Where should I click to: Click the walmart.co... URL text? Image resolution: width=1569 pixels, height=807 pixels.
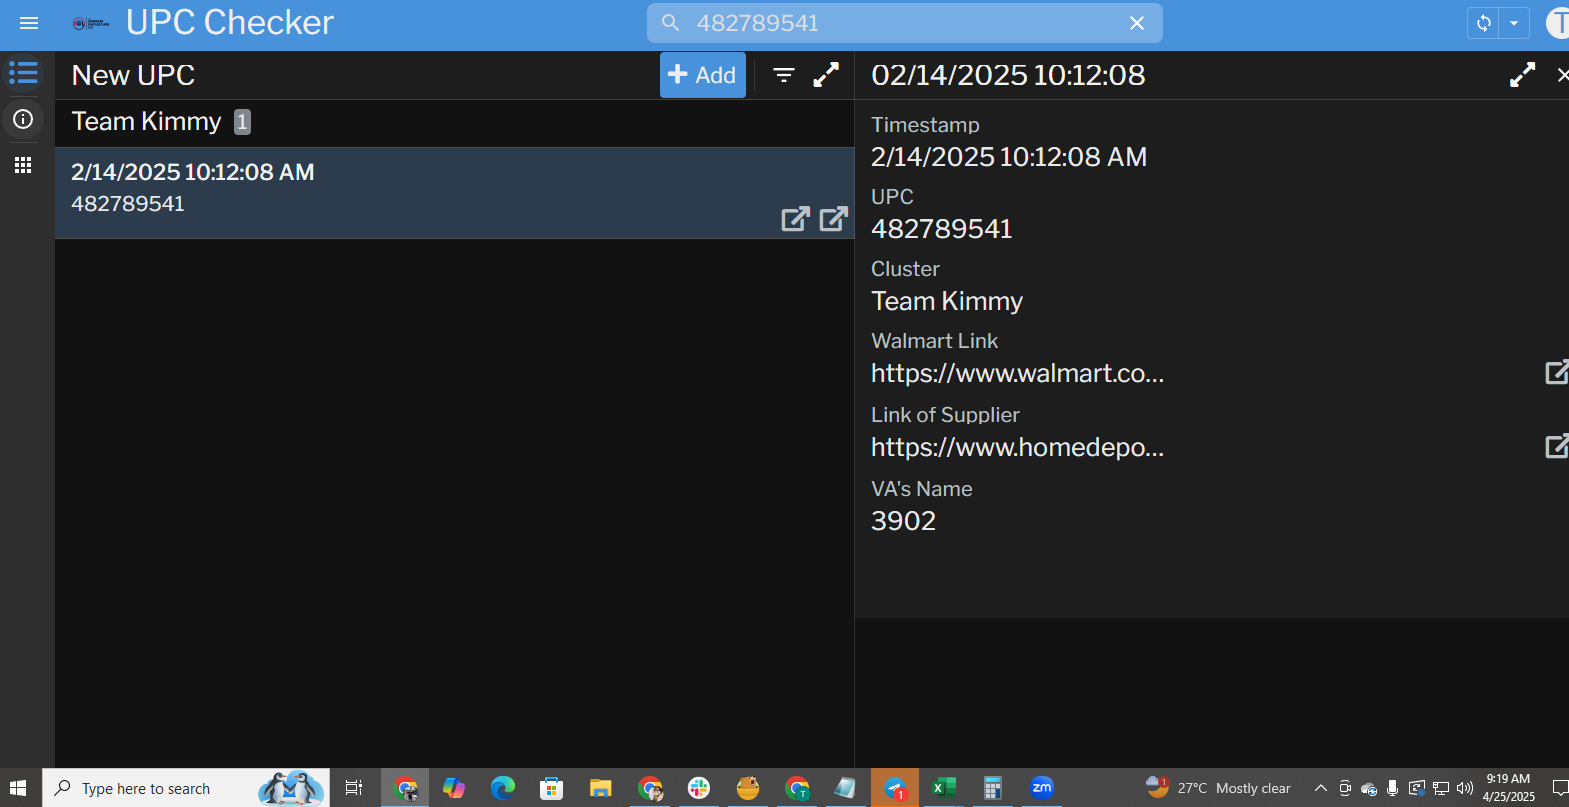(1017, 373)
